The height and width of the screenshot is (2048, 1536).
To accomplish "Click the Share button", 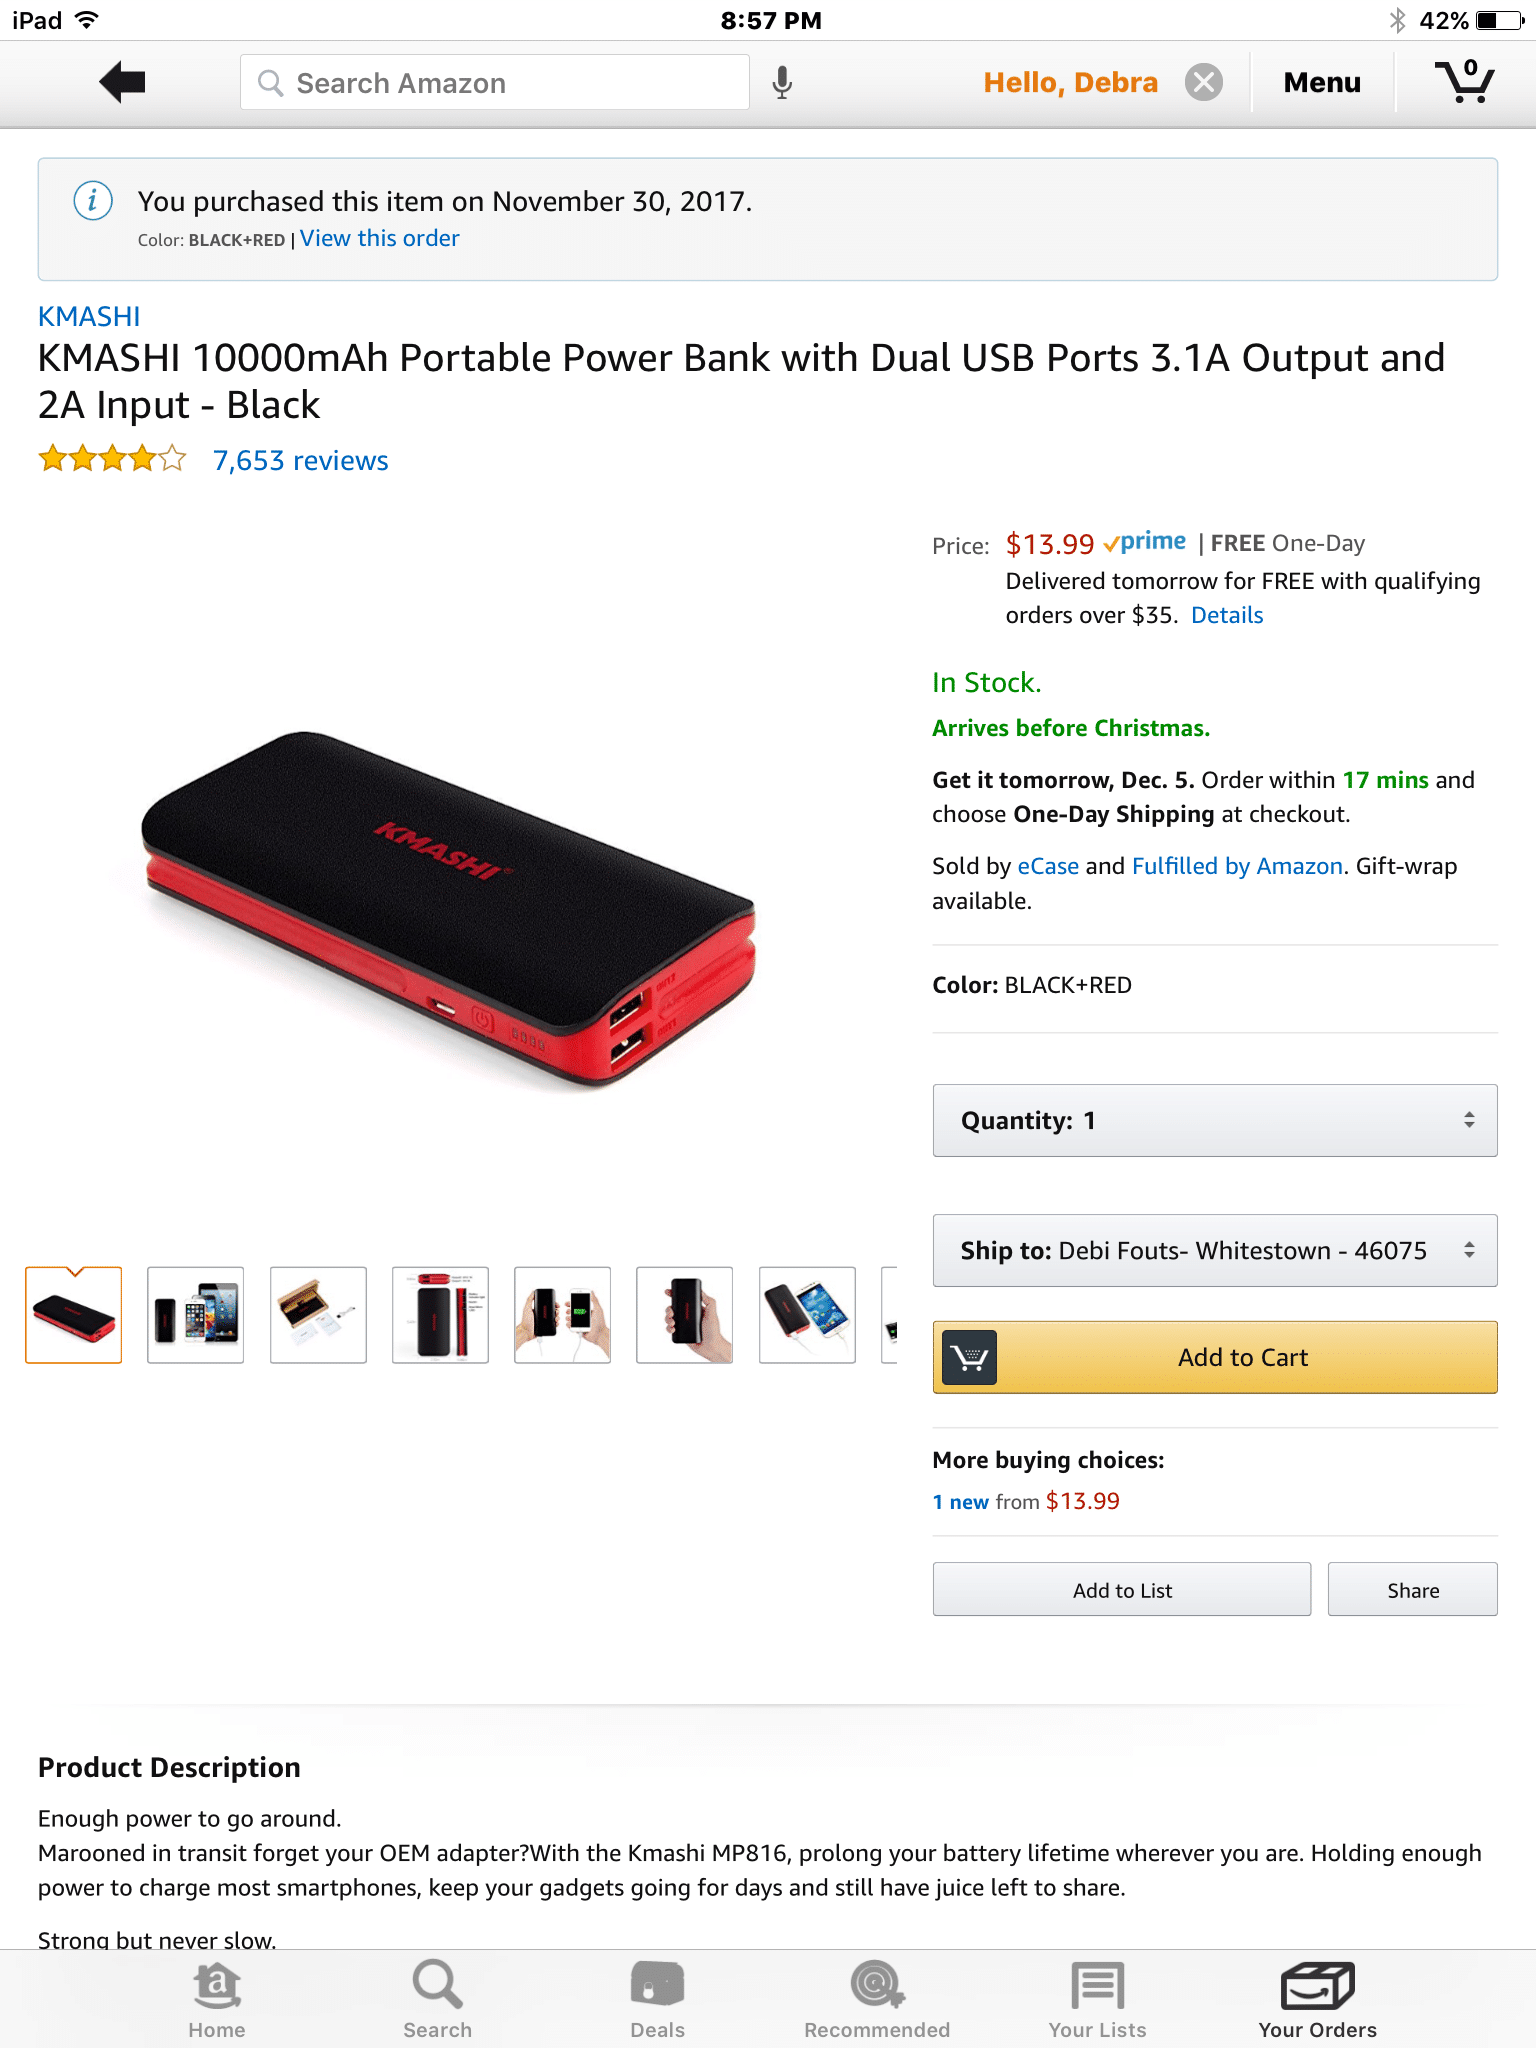I will (x=1413, y=1590).
